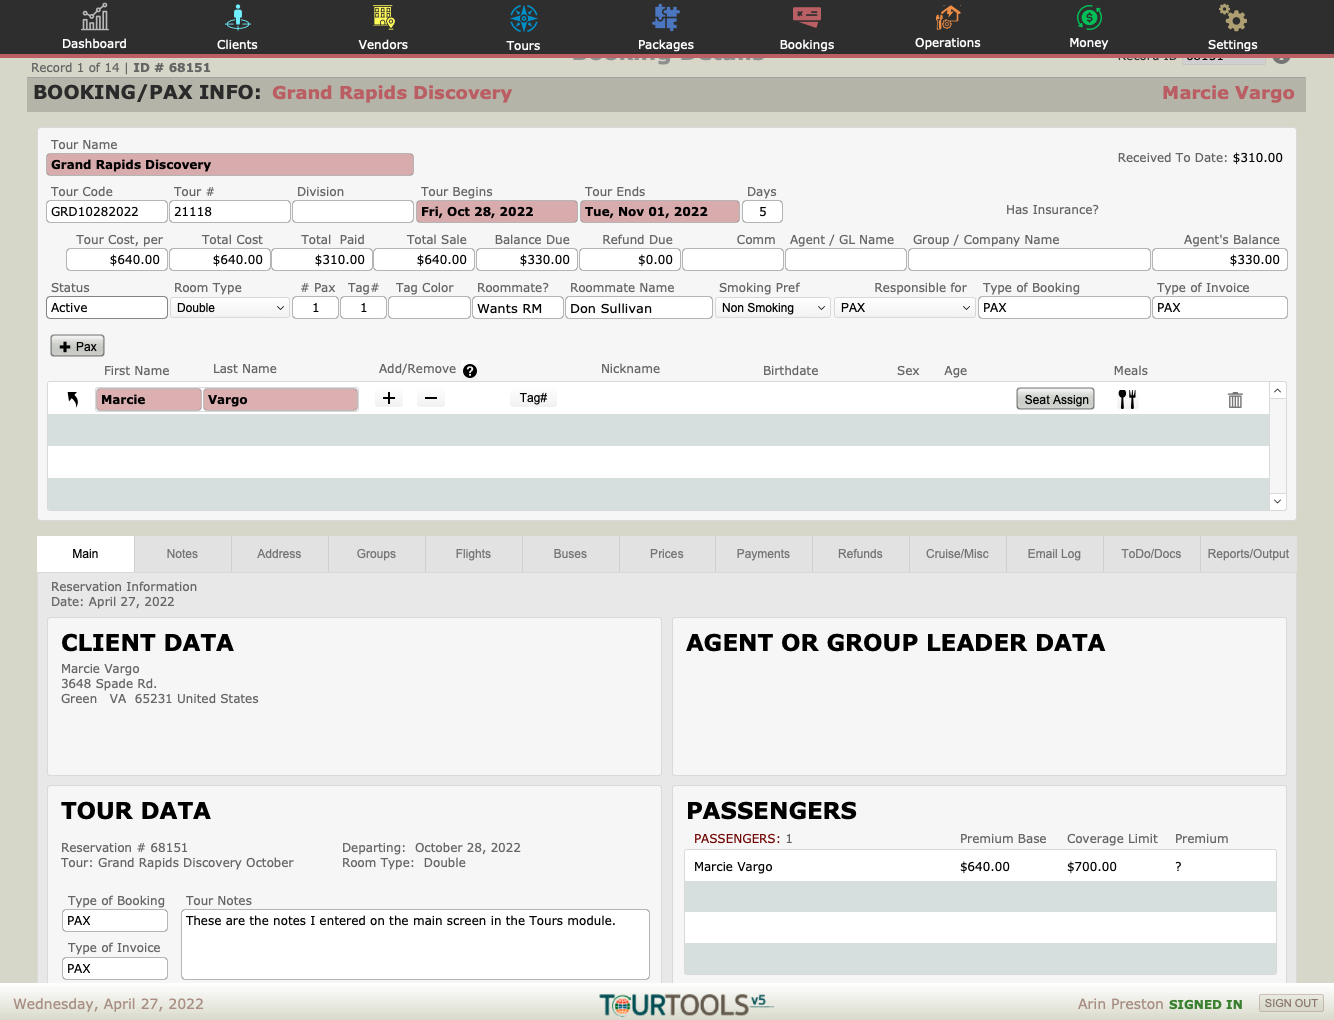The width and height of the screenshot is (1334, 1020).
Task: Click the First Name field Marcie
Action: click(x=149, y=400)
